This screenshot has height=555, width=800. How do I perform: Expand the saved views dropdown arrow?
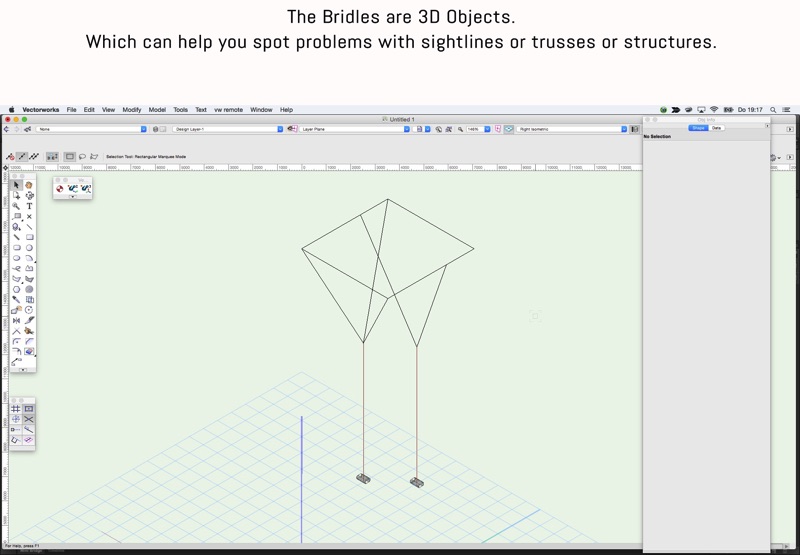click(428, 130)
